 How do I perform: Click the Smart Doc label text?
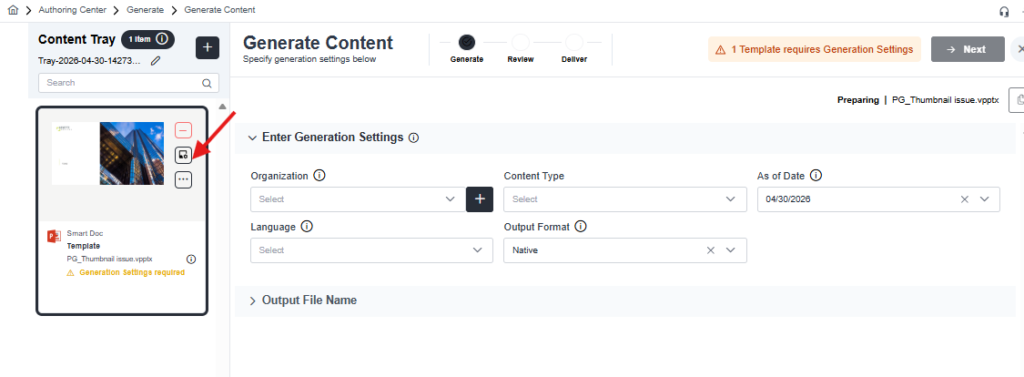(85, 233)
